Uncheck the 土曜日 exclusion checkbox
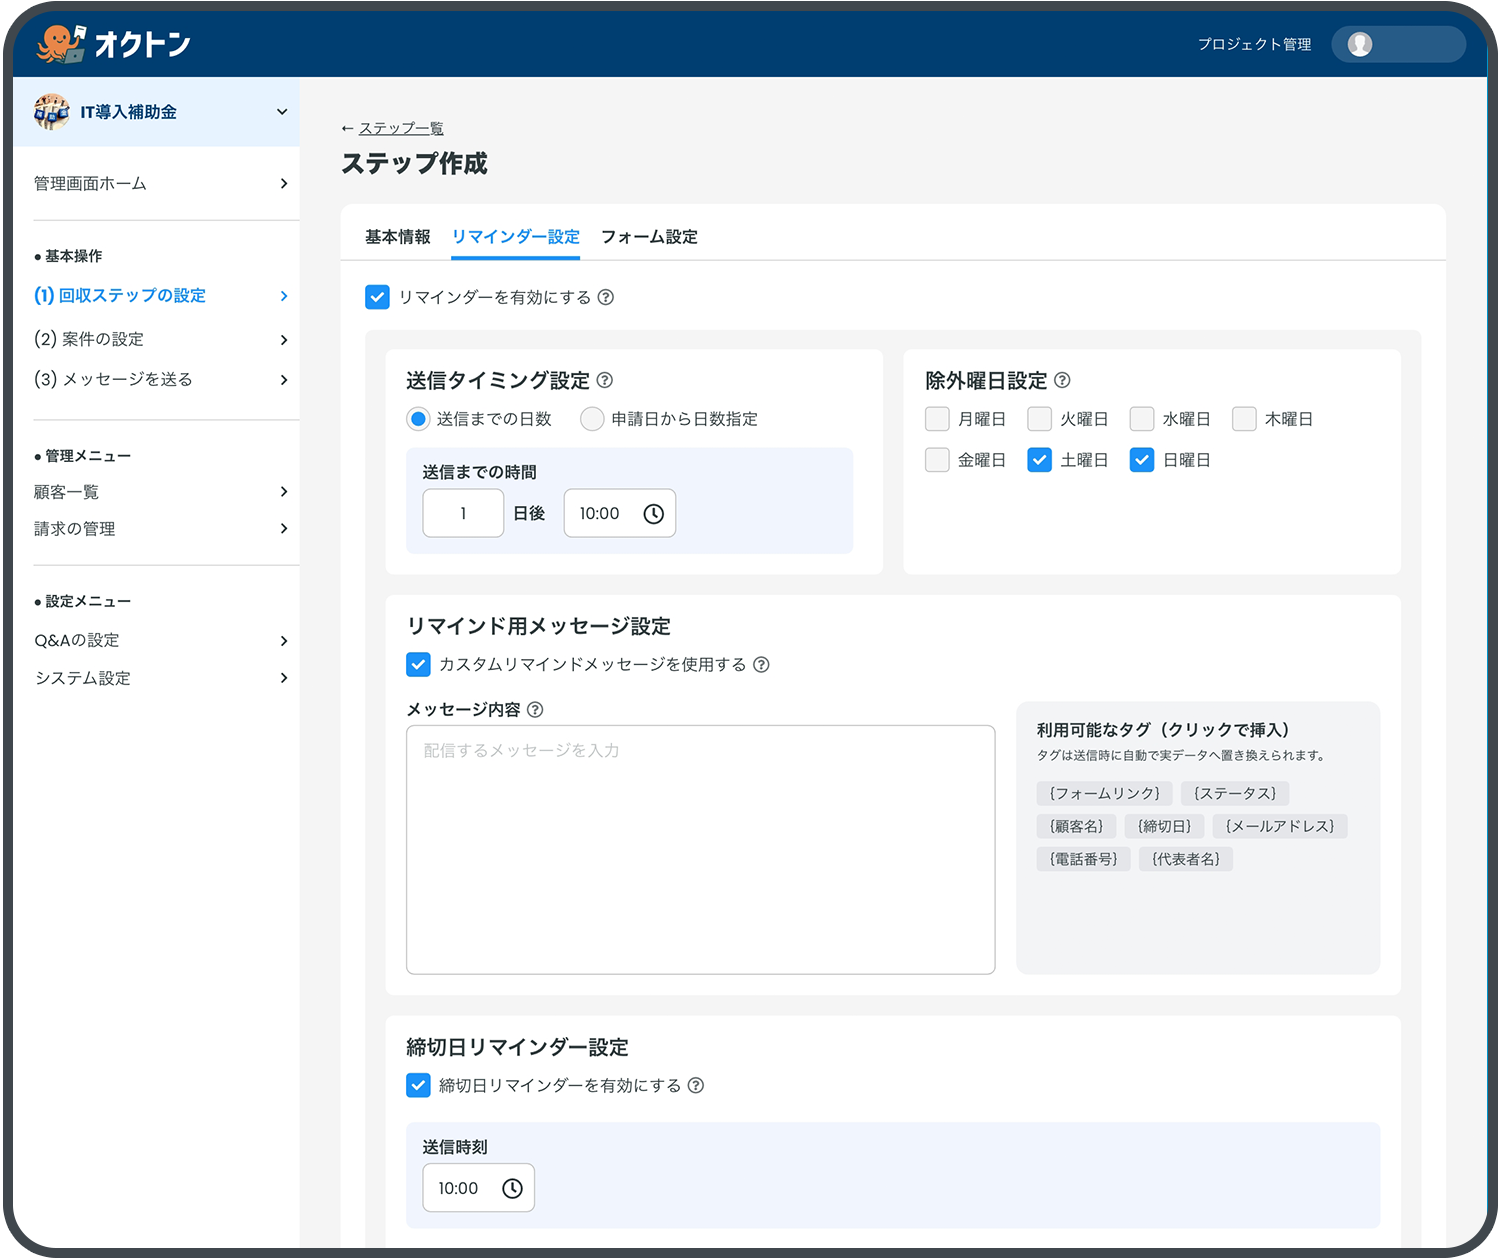The image size is (1500, 1258). (1039, 460)
